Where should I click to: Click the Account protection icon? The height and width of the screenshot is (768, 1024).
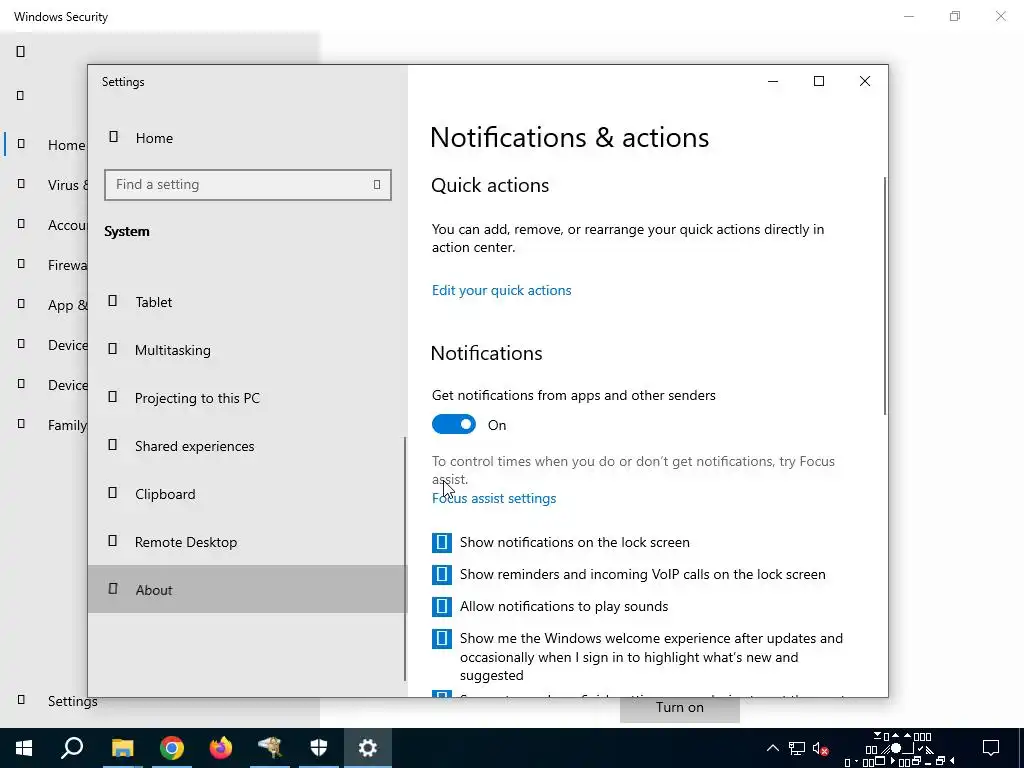[x=21, y=223]
